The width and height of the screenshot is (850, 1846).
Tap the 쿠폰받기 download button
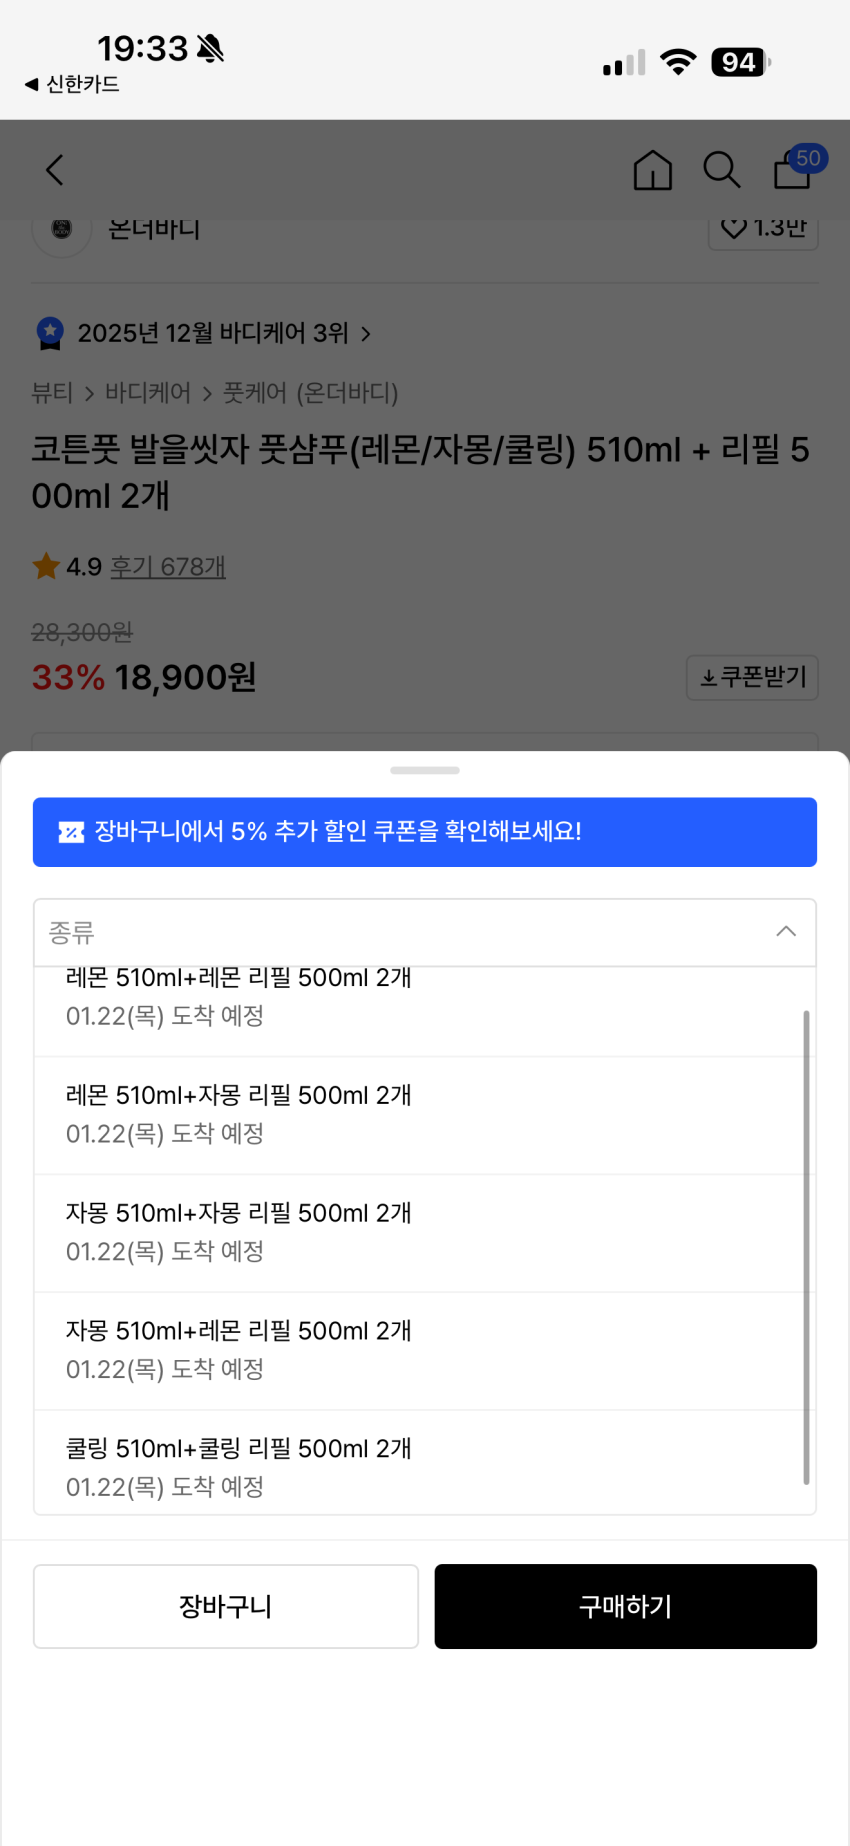pyautogui.click(x=752, y=677)
